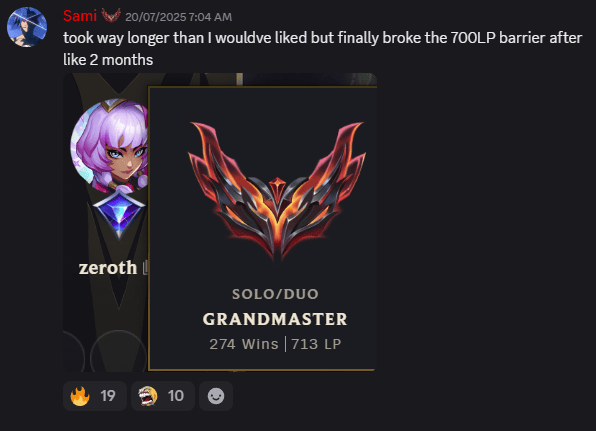Viewport: 596px width, 431px height.
Task: Click the Grandmaster emblem crest
Action: click(277, 190)
